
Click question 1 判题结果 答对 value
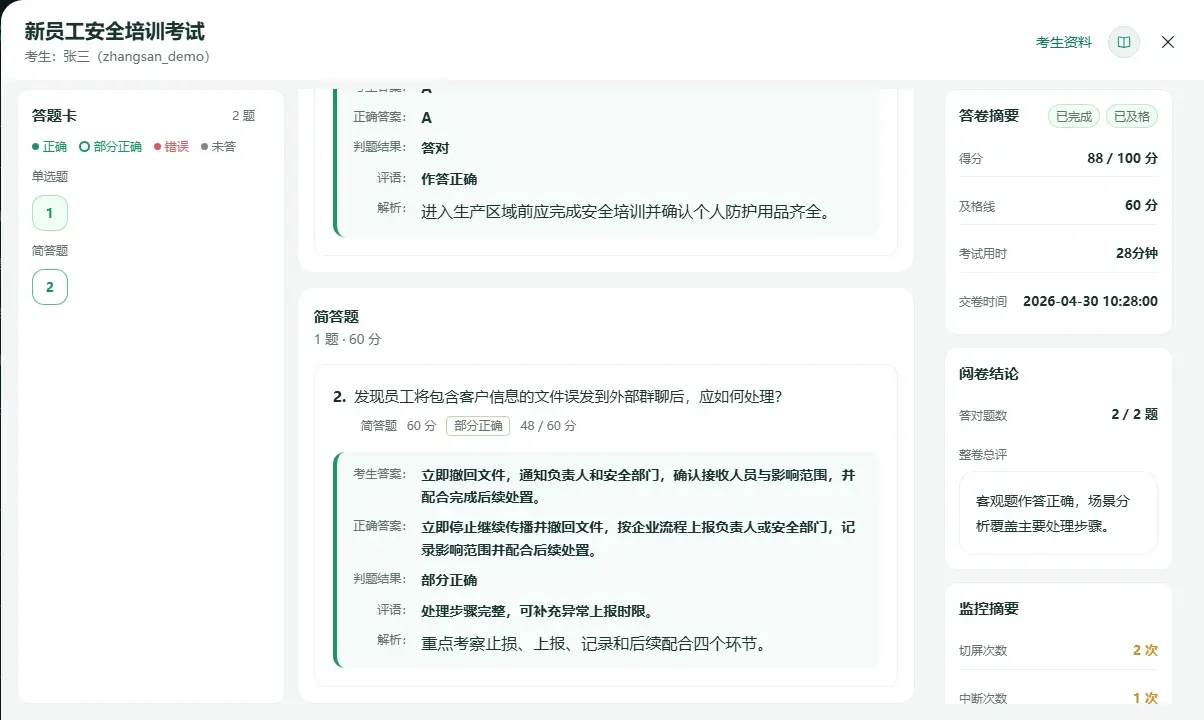[x=435, y=148]
